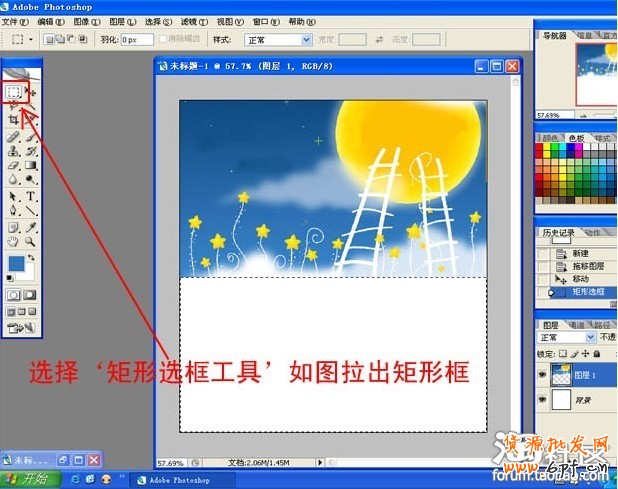Switch to the 颜色 color tab
The image size is (618, 489).
tap(549, 138)
